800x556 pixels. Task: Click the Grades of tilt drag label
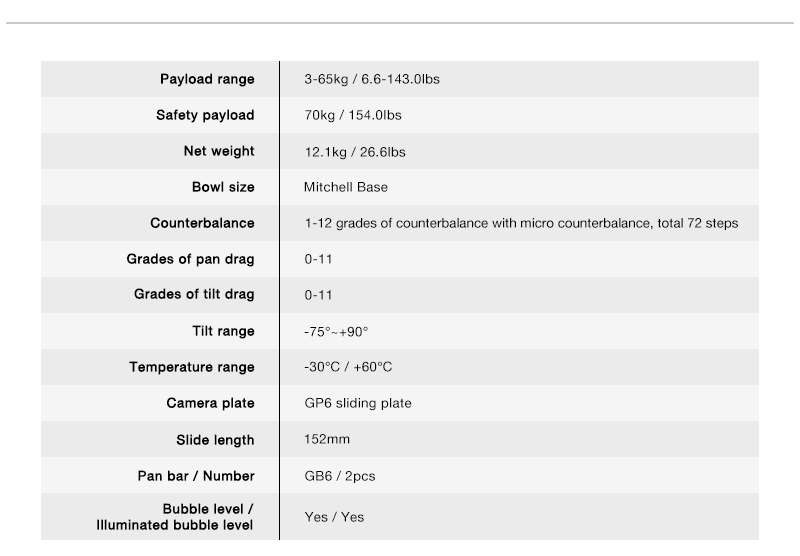coord(194,294)
